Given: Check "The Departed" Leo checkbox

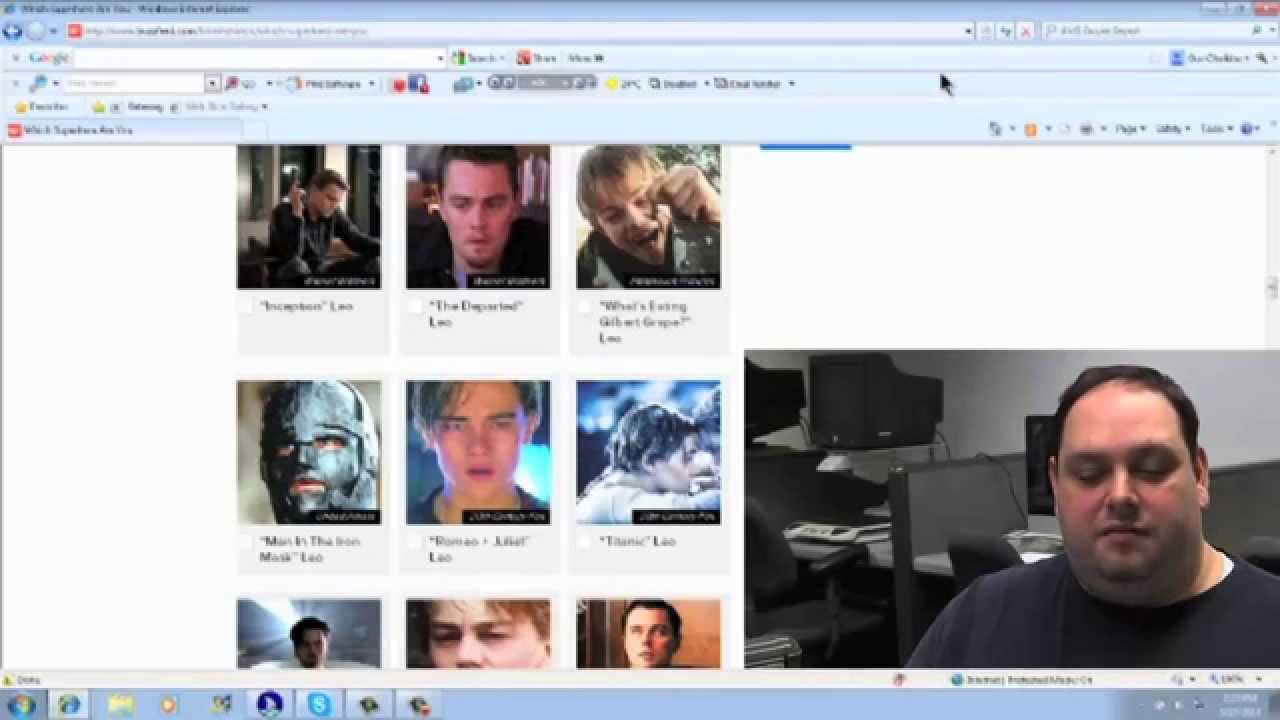Looking at the screenshot, I should coord(415,307).
